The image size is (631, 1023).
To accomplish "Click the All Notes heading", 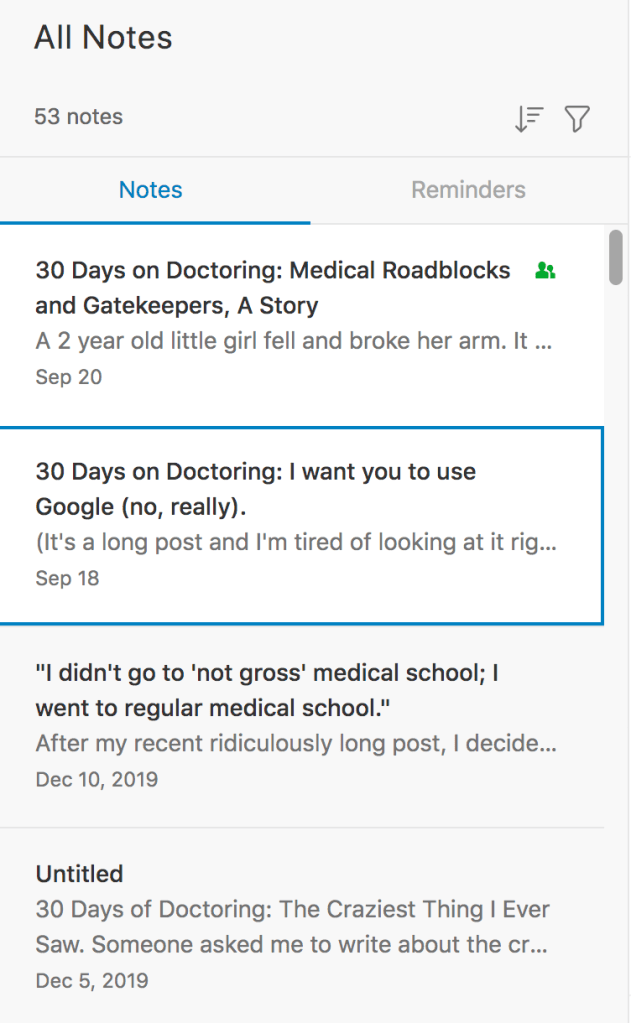I will [x=103, y=38].
